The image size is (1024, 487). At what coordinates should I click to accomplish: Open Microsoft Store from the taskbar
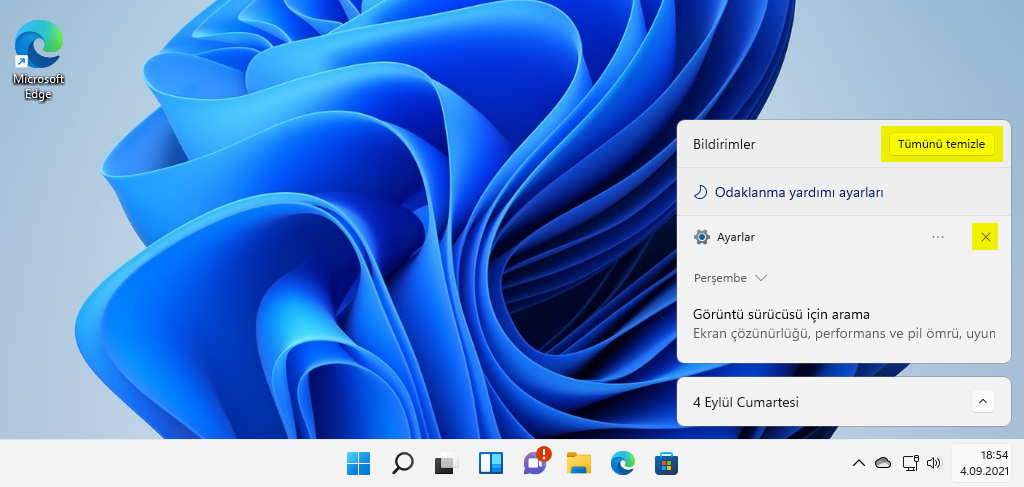pyautogui.click(x=666, y=463)
